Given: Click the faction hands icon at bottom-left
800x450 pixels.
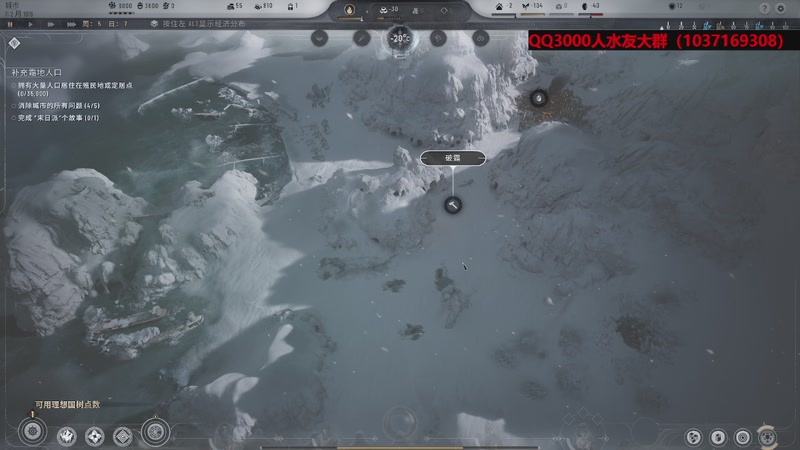Looking at the screenshot, I should point(66,437).
